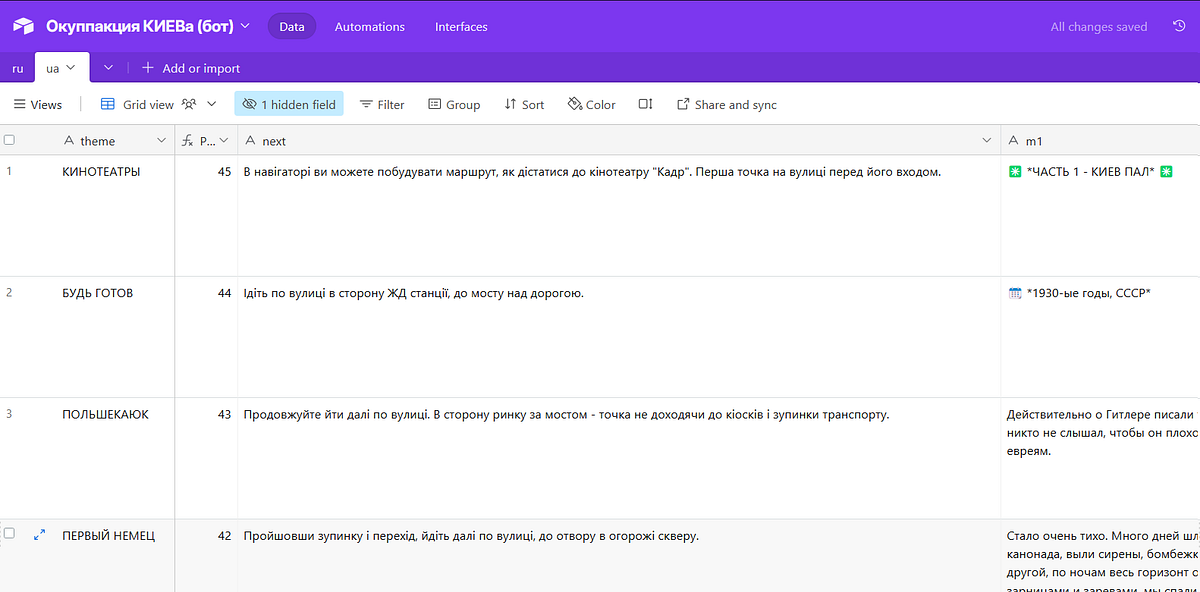Select the m1 cell starting Действительно о Гитлере
Viewport: 1200px width, 592px height.
pos(1100,458)
